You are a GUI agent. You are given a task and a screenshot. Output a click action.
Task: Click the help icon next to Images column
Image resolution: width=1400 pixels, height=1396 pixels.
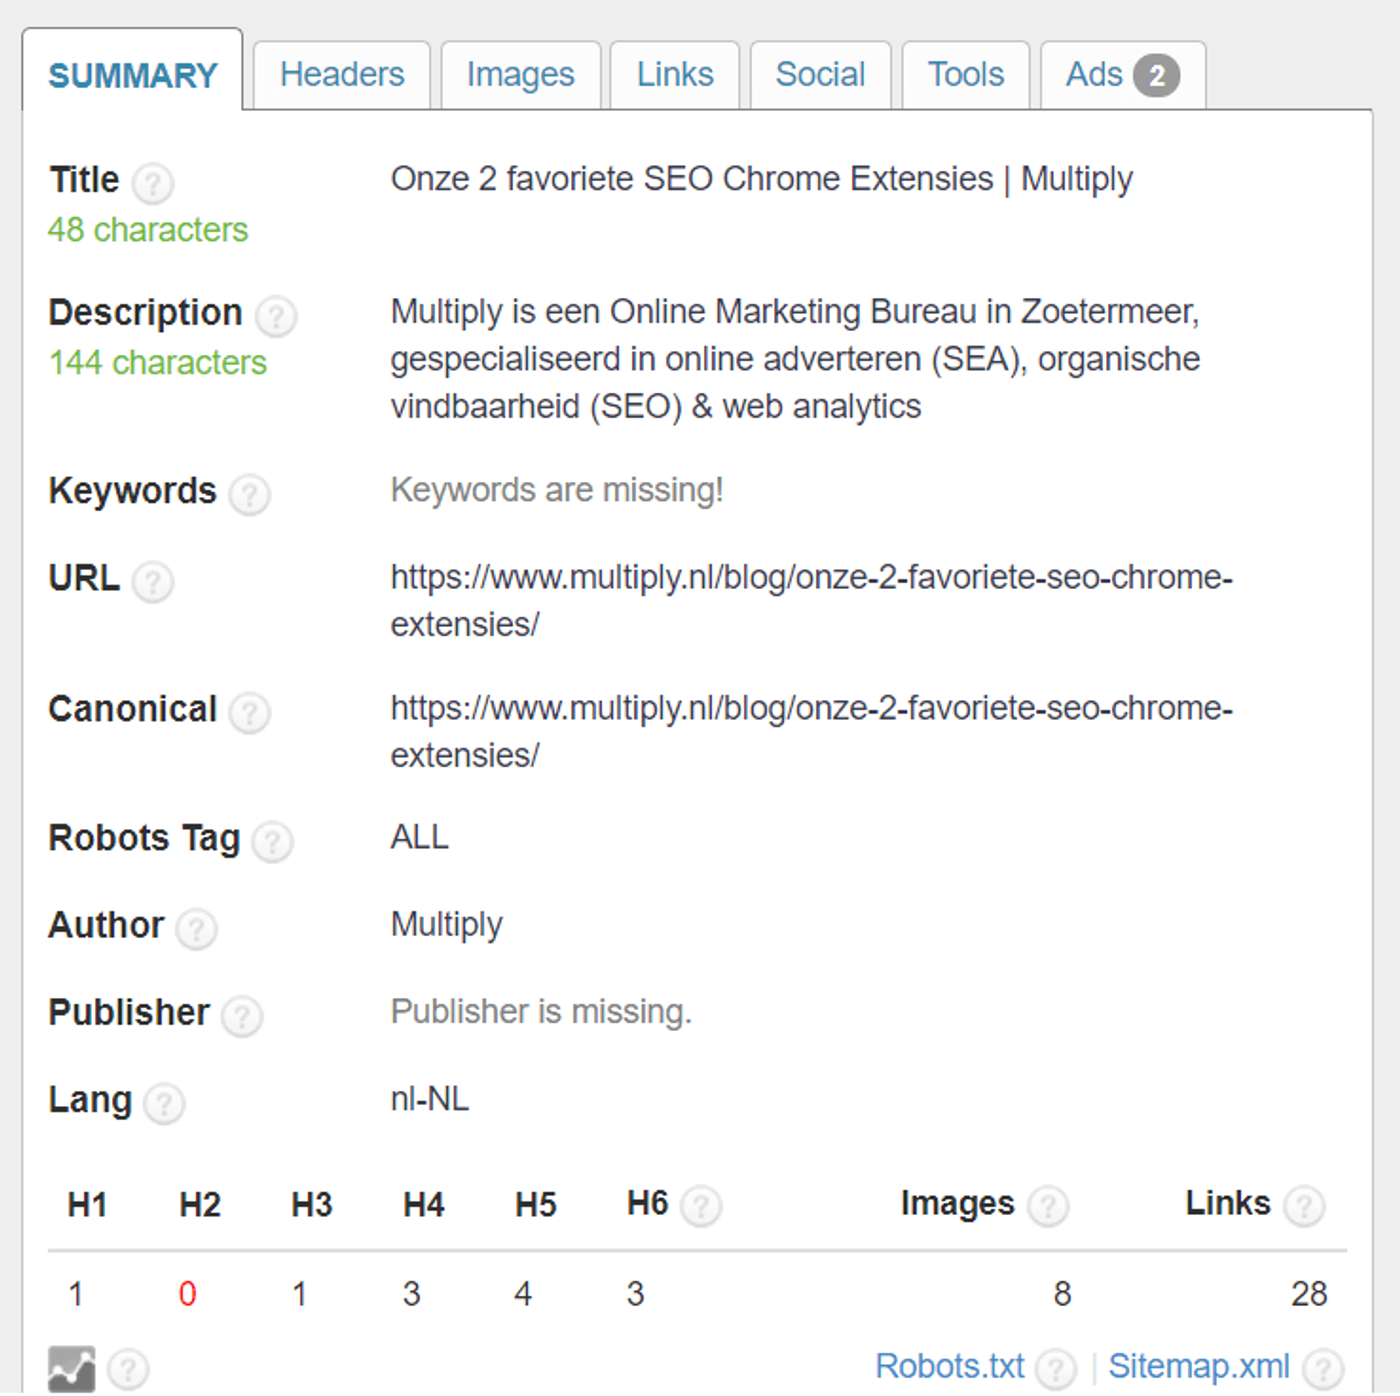pos(1048,1206)
